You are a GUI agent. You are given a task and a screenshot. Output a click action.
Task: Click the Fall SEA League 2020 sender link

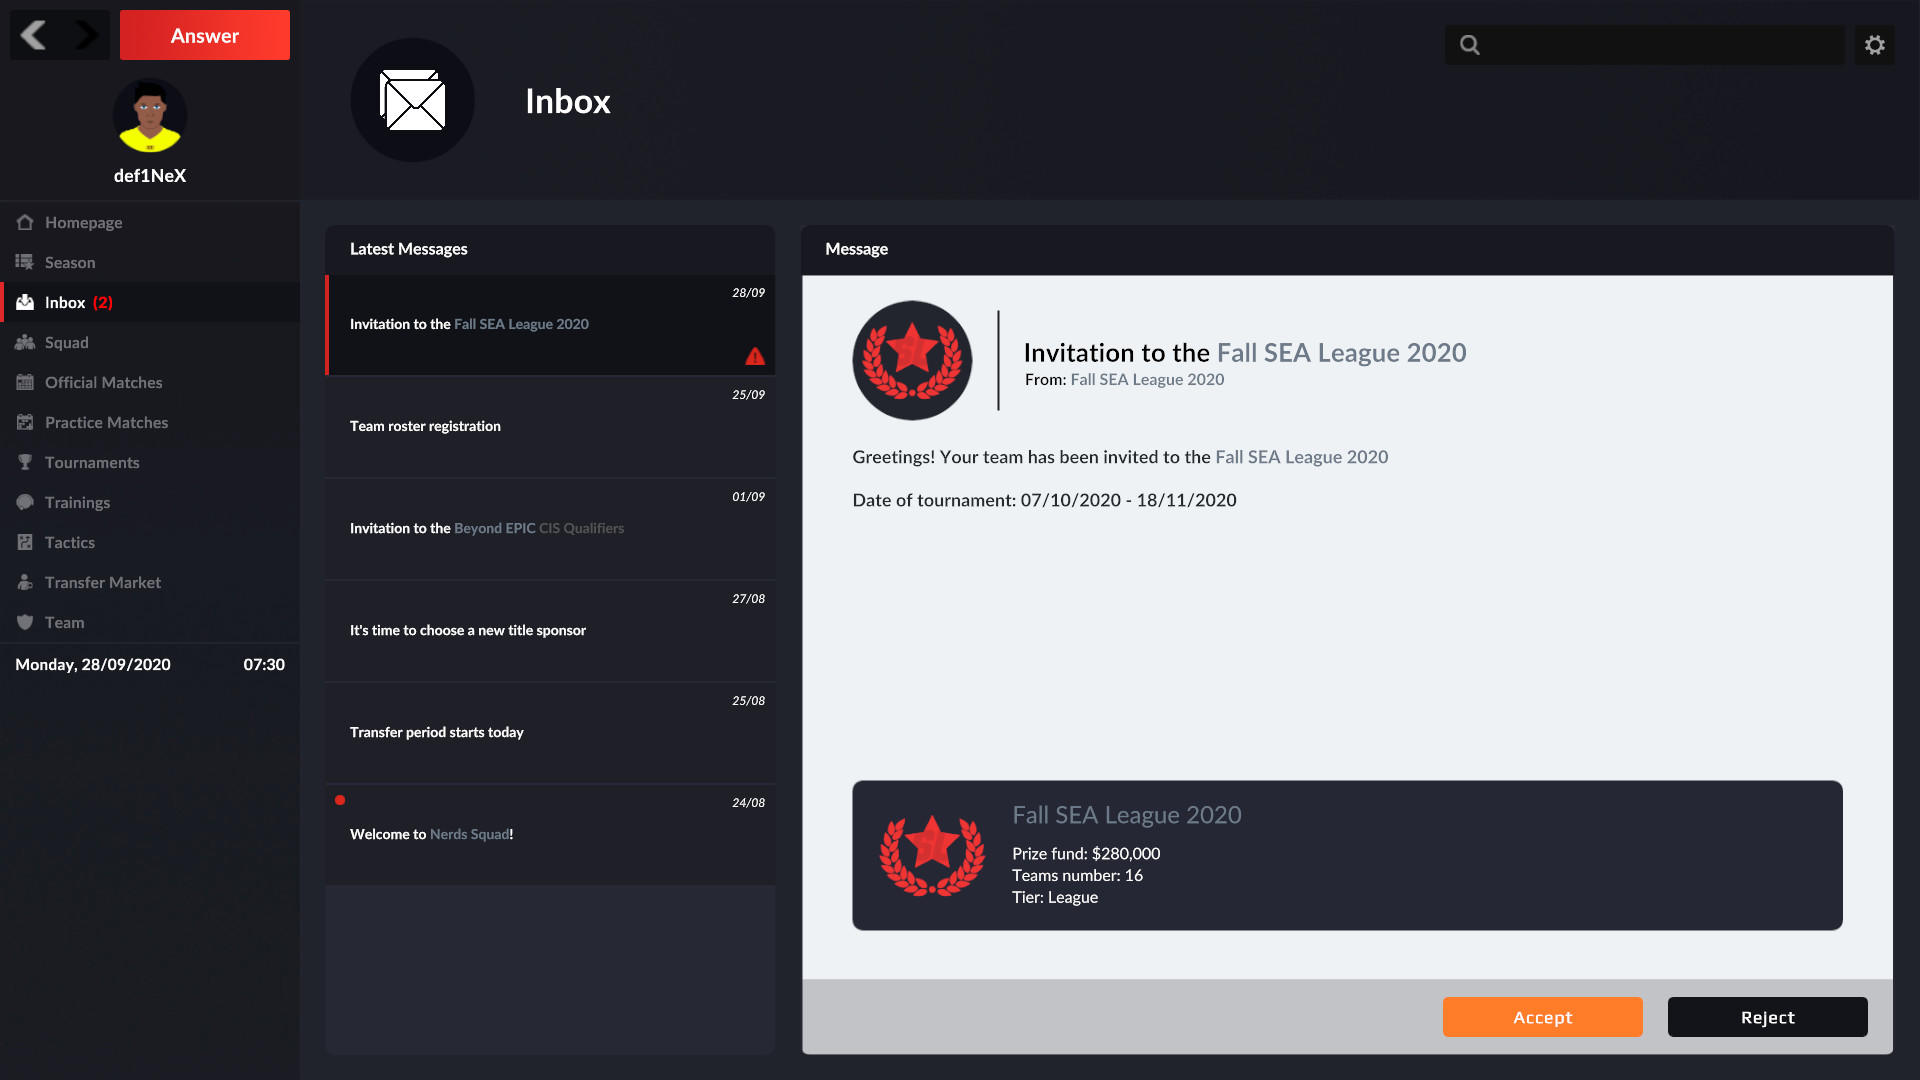[x=1146, y=379]
